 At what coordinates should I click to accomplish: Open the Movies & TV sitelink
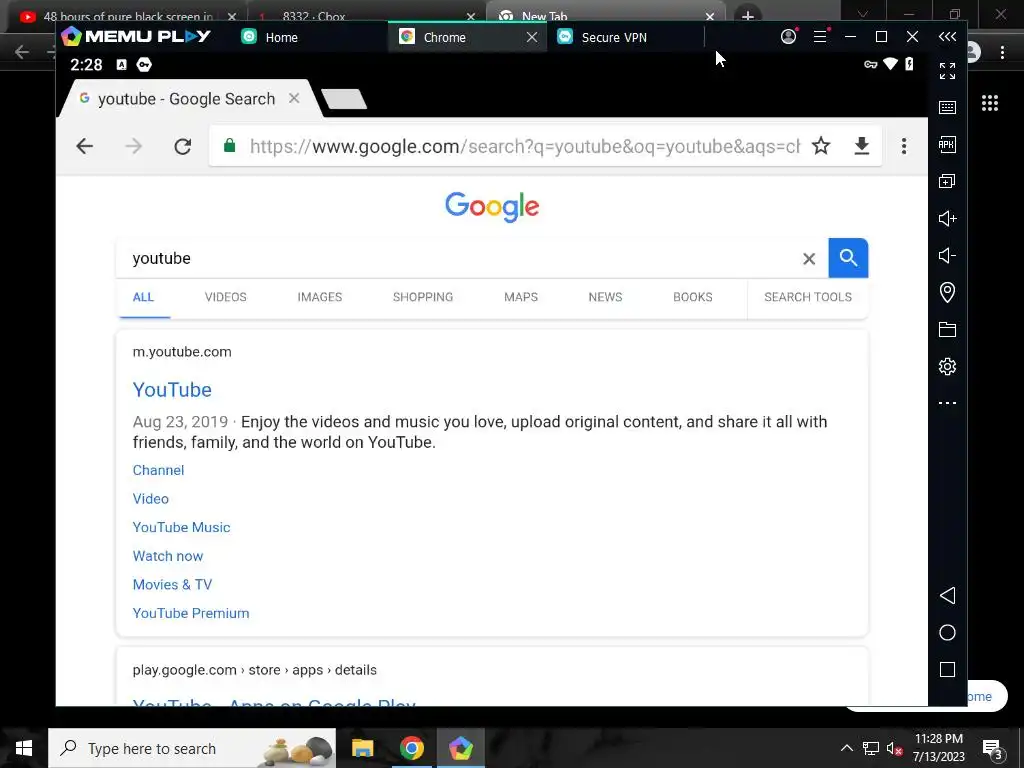point(172,584)
